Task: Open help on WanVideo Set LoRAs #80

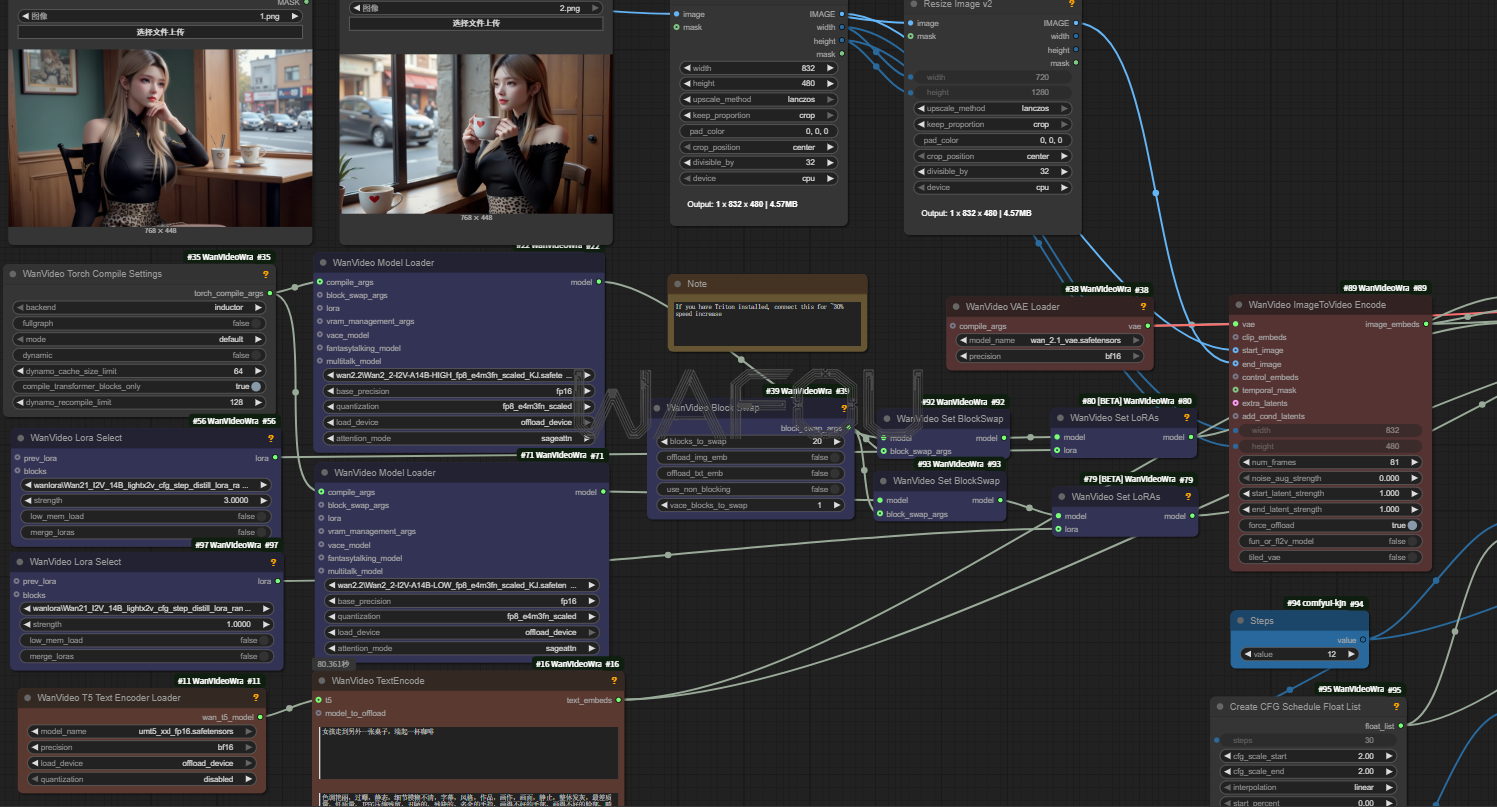Action: click(x=1187, y=418)
